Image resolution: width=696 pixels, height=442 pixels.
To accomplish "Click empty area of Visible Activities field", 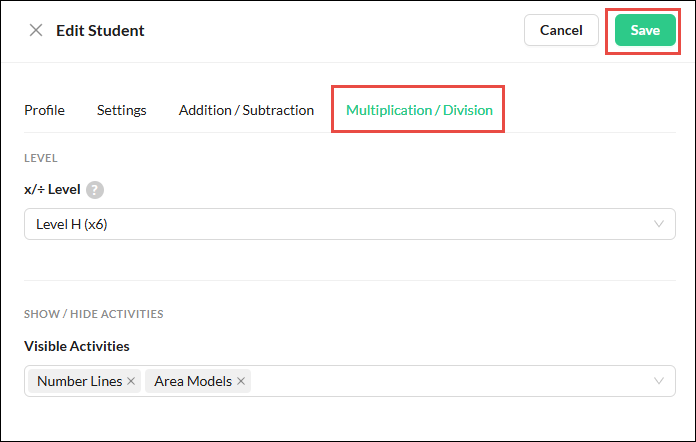I will 448,381.
